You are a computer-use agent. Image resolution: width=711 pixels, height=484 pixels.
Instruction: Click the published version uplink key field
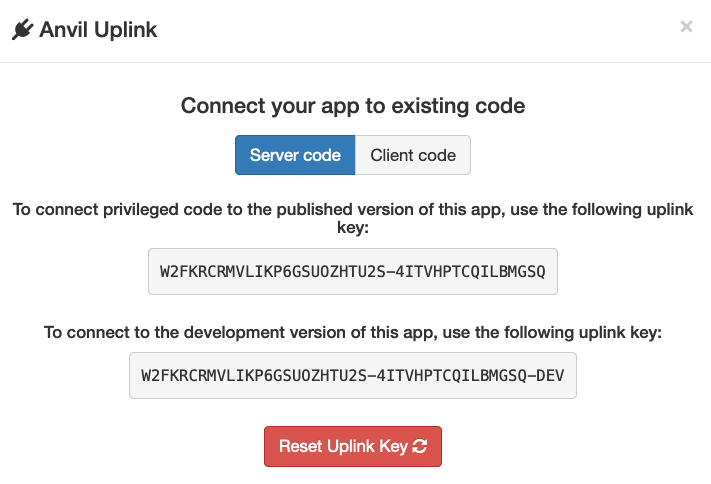pos(353,271)
